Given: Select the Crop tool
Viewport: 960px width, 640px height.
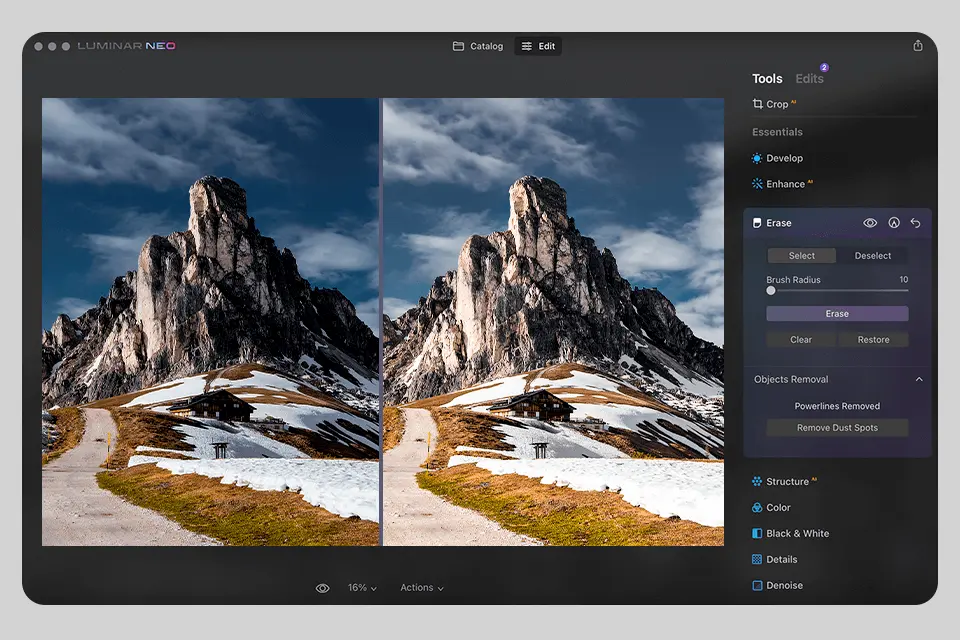Looking at the screenshot, I should click(775, 103).
